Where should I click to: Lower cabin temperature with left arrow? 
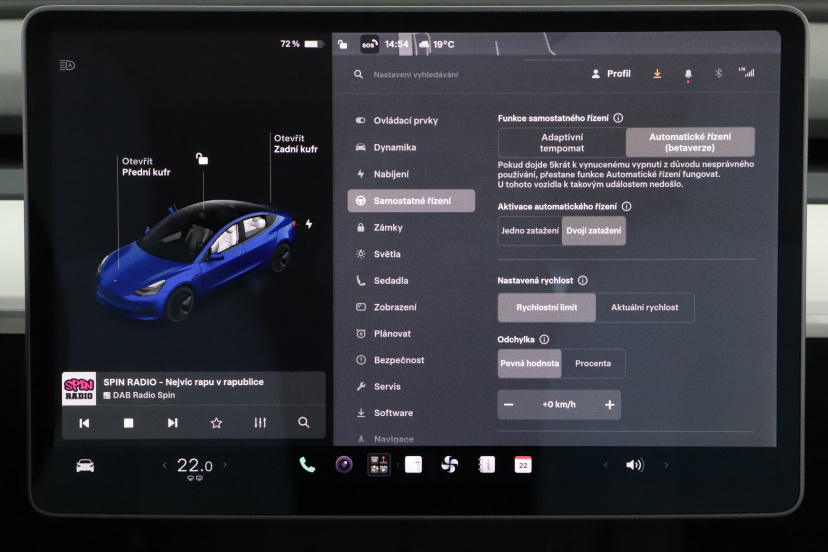pos(164,465)
